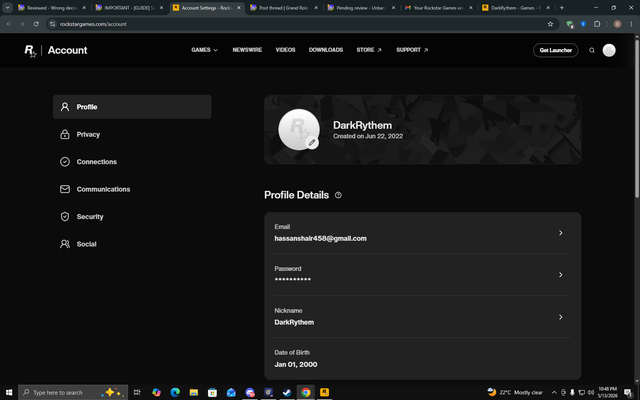The width and height of the screenshot is (640, 400).
Task: Go to NEWSWIRE in the header
Action: tap(247, 50)
